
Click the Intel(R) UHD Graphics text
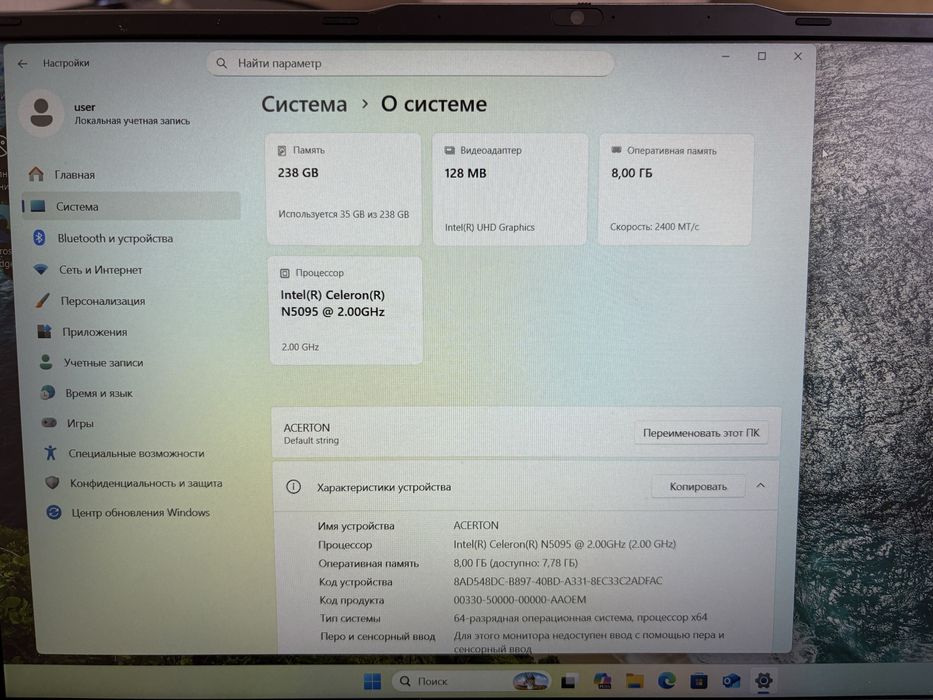(490, 227)
